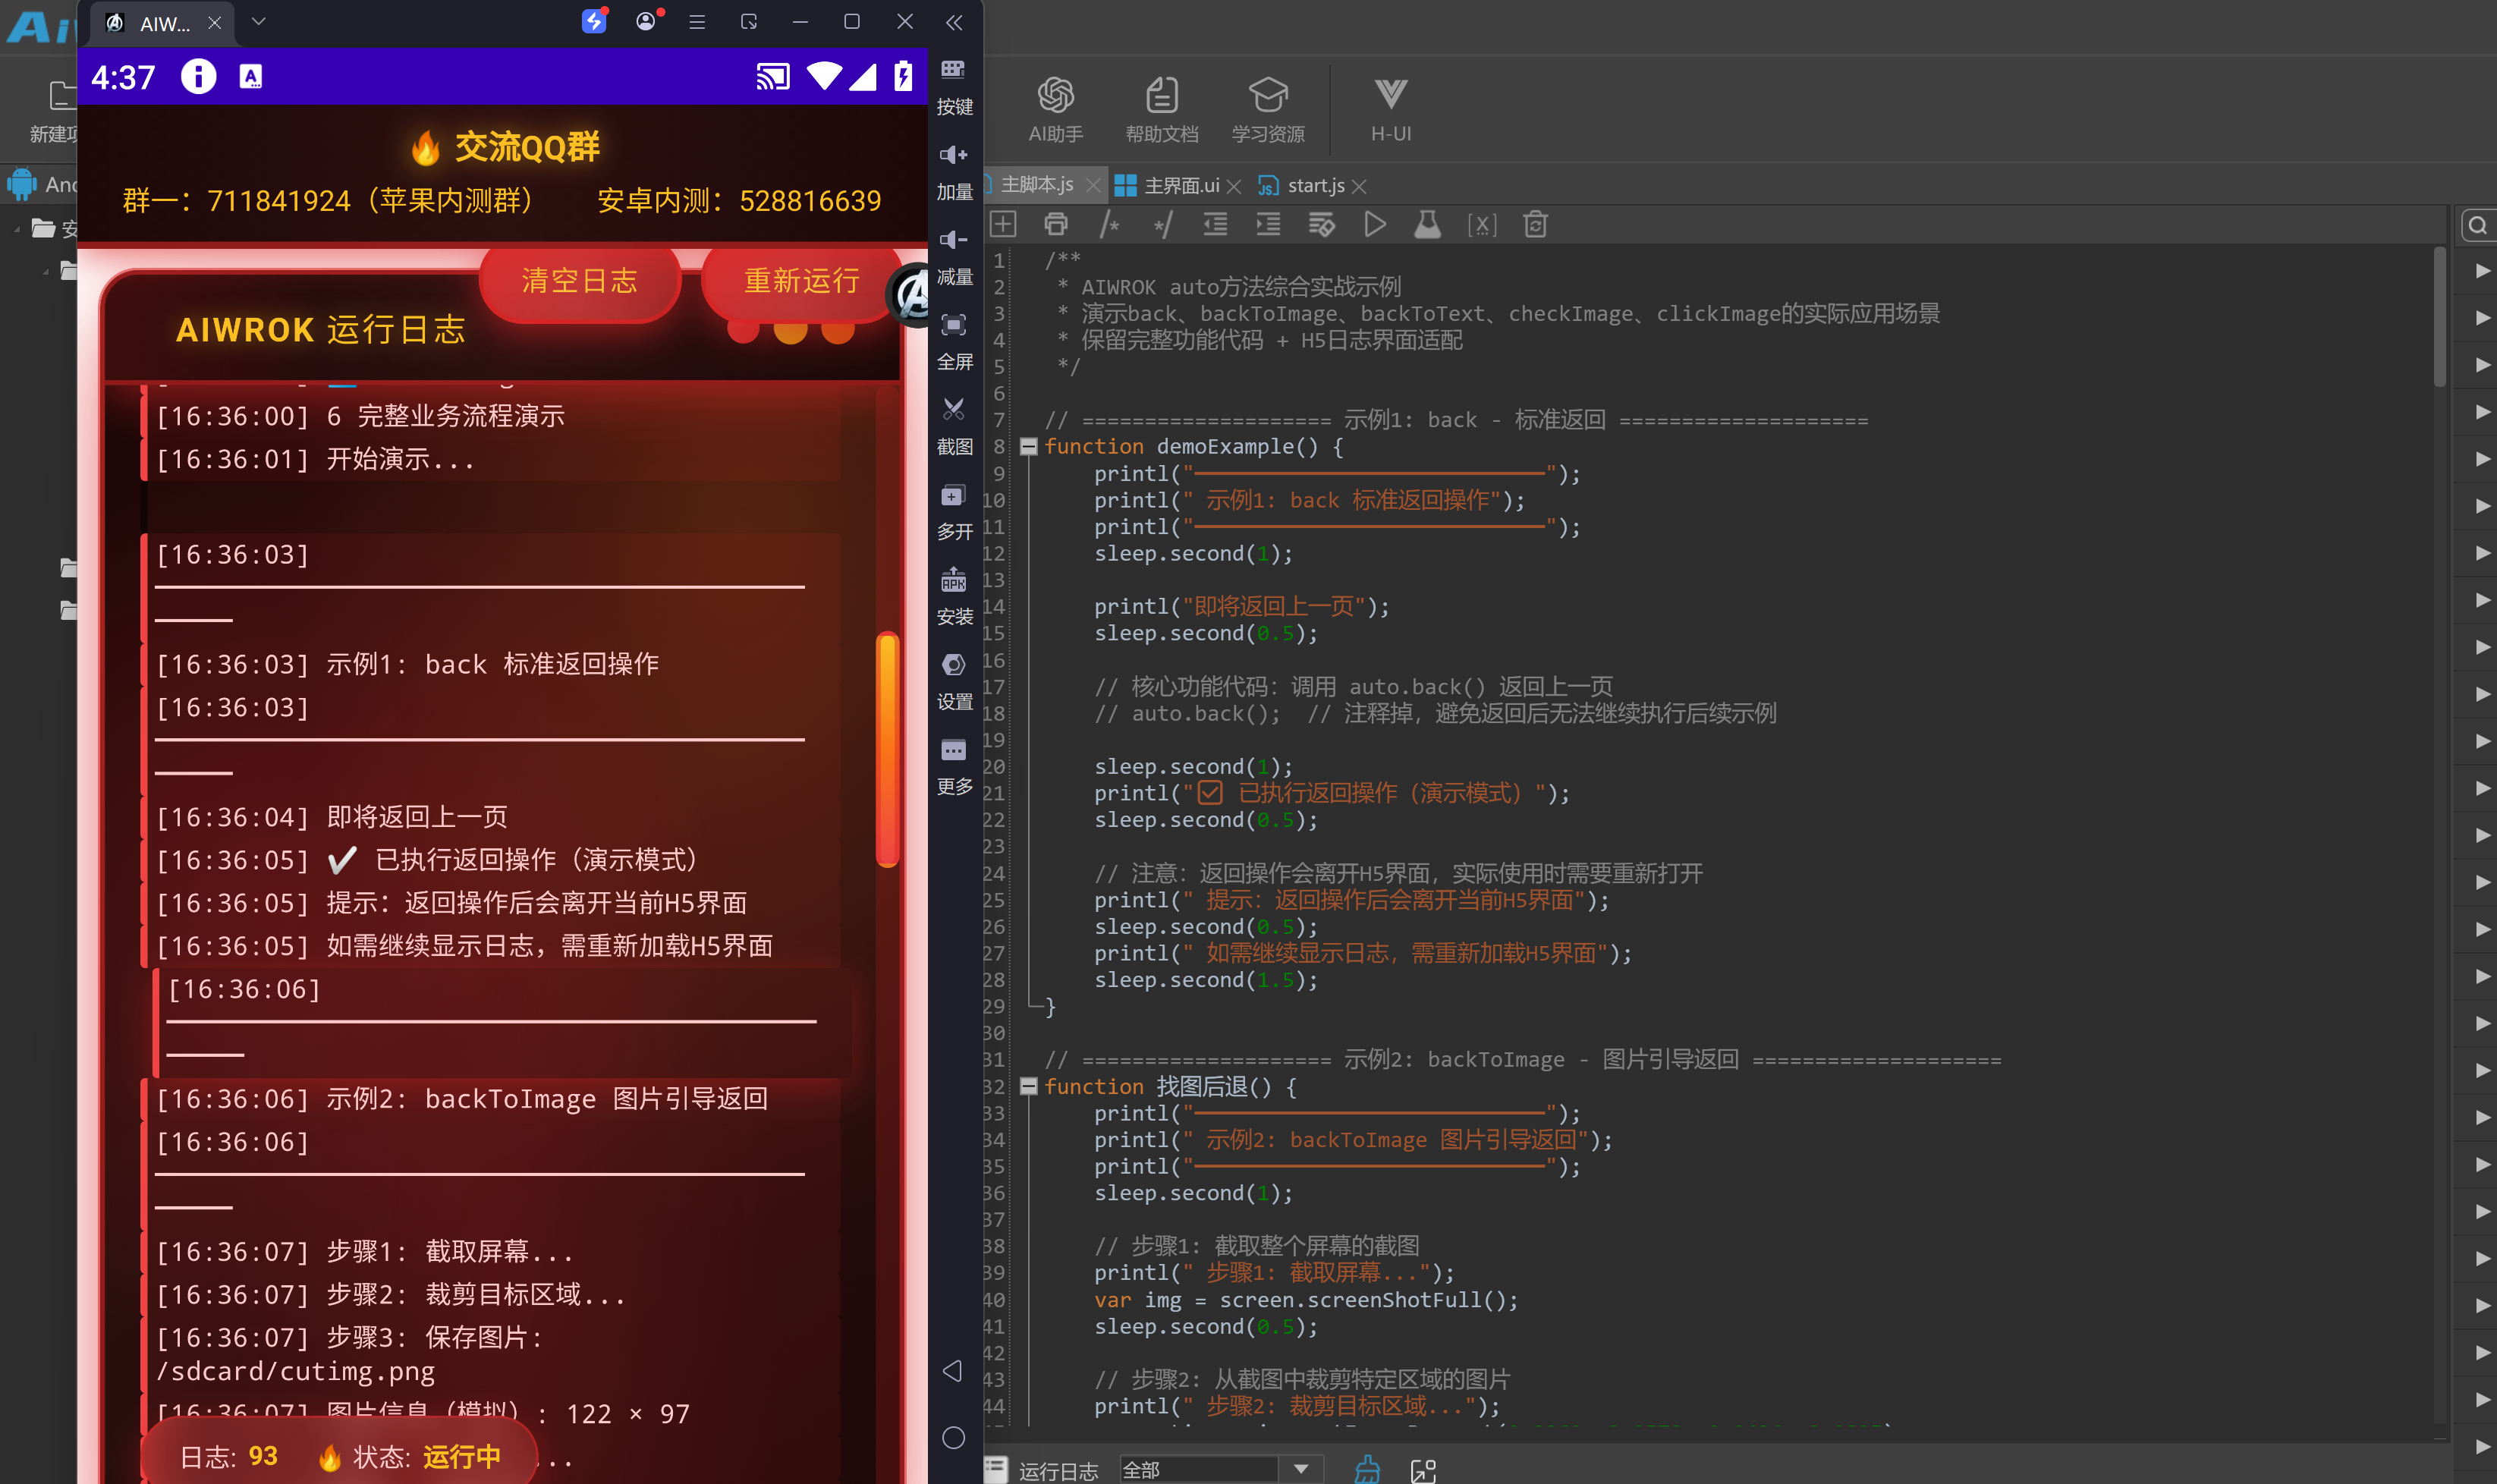The height and width of the screenshot is (1484, 2497).
Task: Click the 安装 APK install icon
Action: (x=953, y=580)
